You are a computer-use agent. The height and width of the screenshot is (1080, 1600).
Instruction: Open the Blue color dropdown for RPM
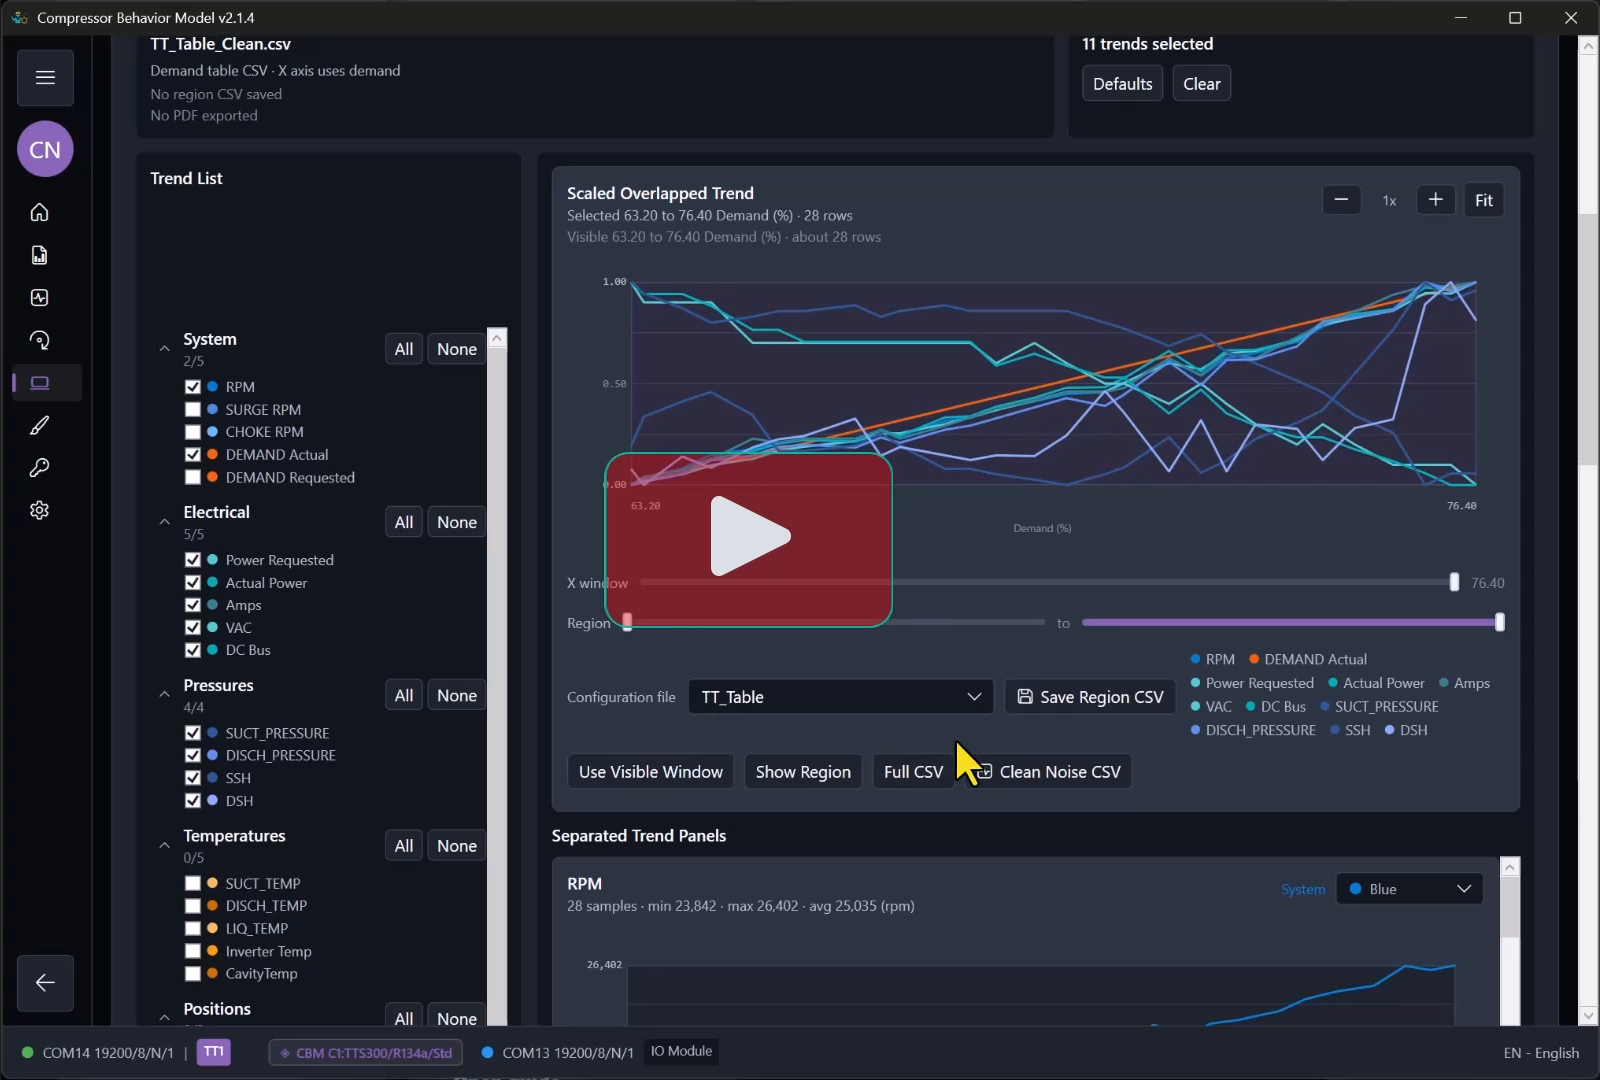1410,890
